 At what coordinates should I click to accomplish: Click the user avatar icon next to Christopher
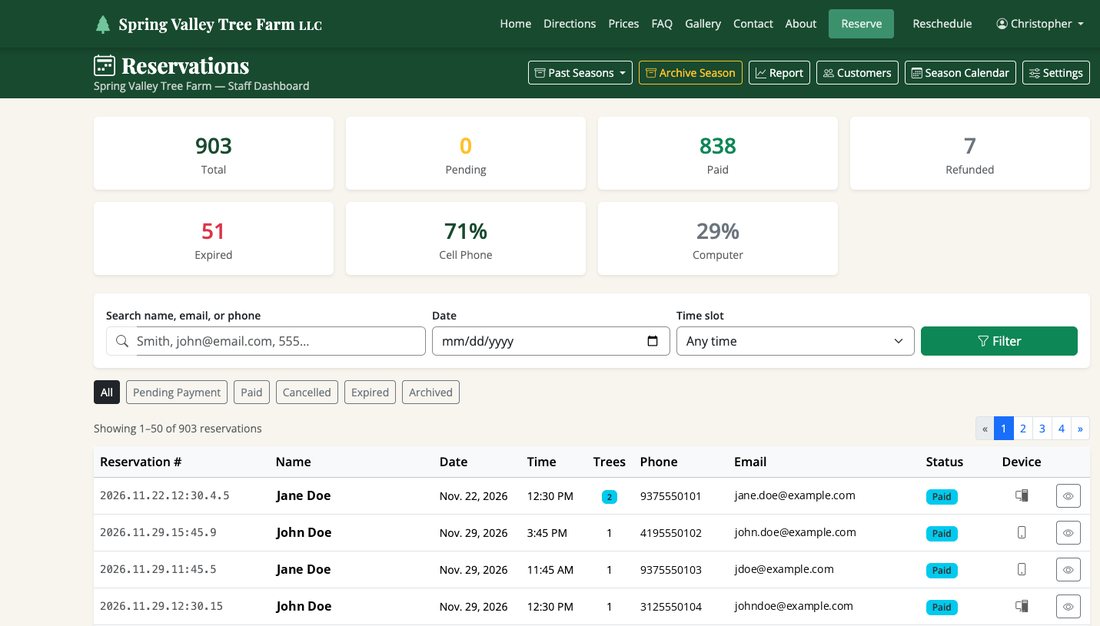[x=1002, y=24]
